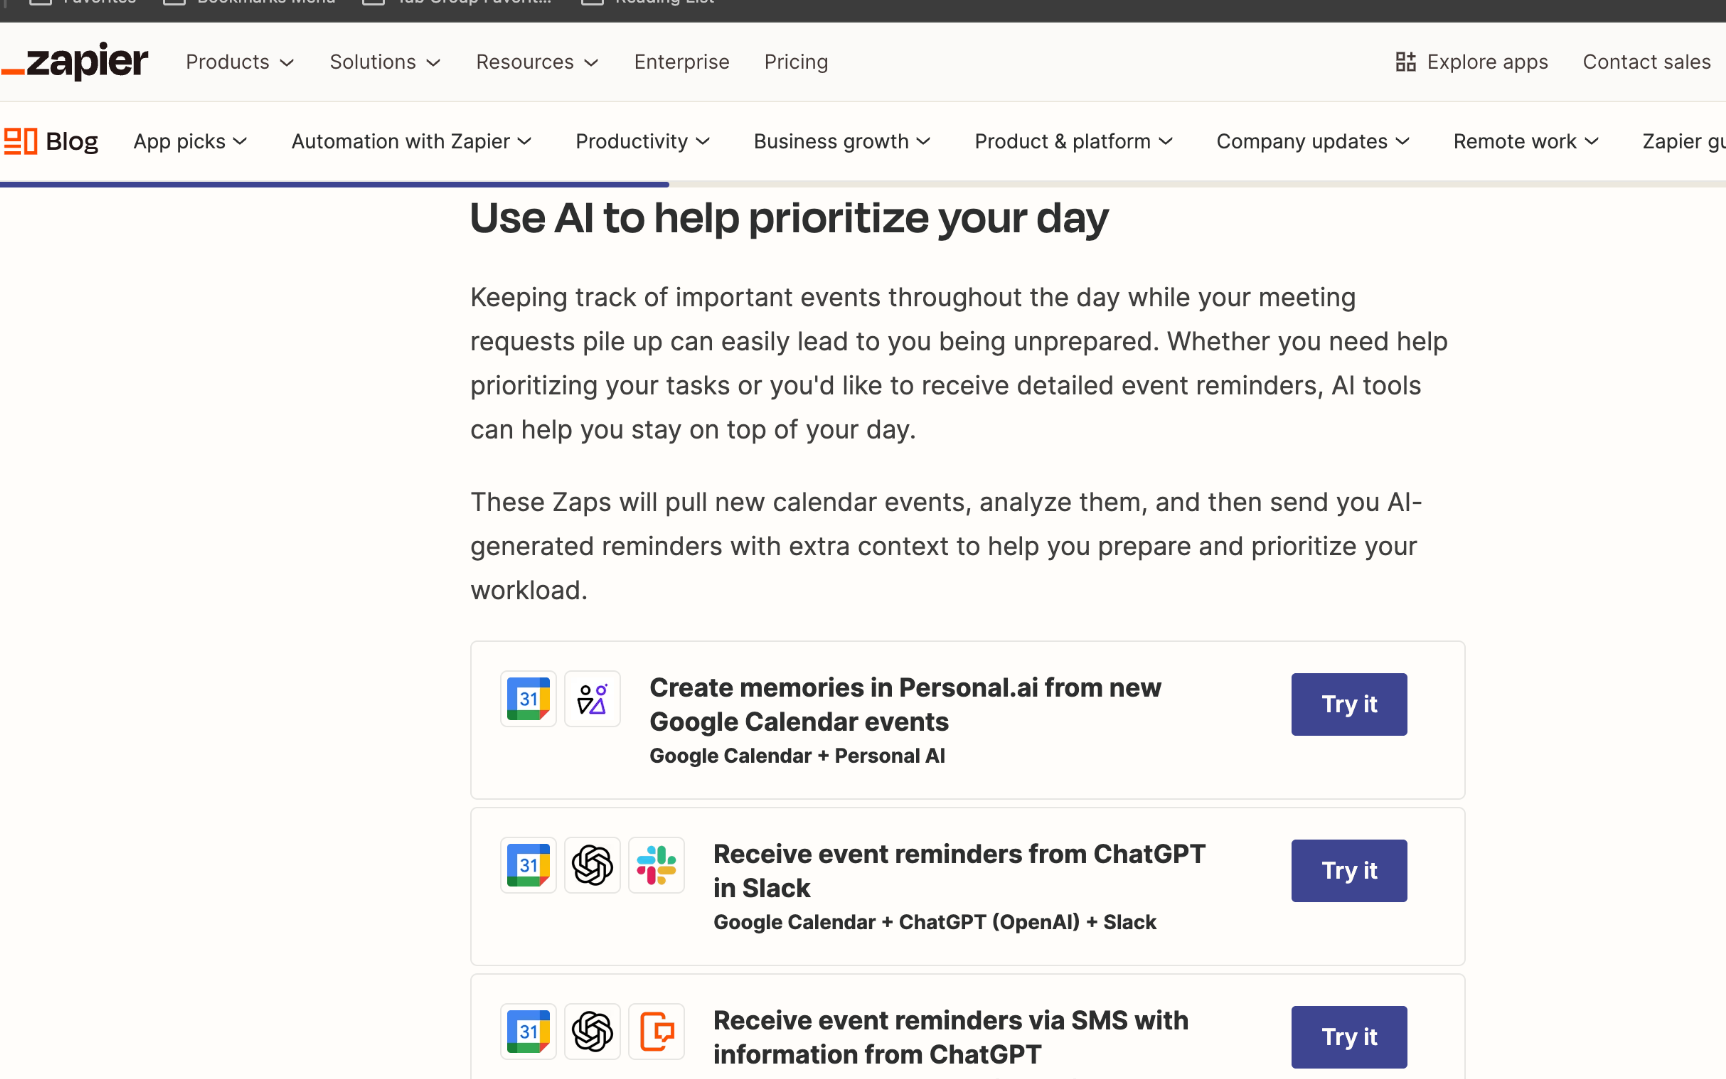This screenshot has width=1726, height=1079.
Task: Open Explore apps via the grid icon
Action: pos(1406,61)
